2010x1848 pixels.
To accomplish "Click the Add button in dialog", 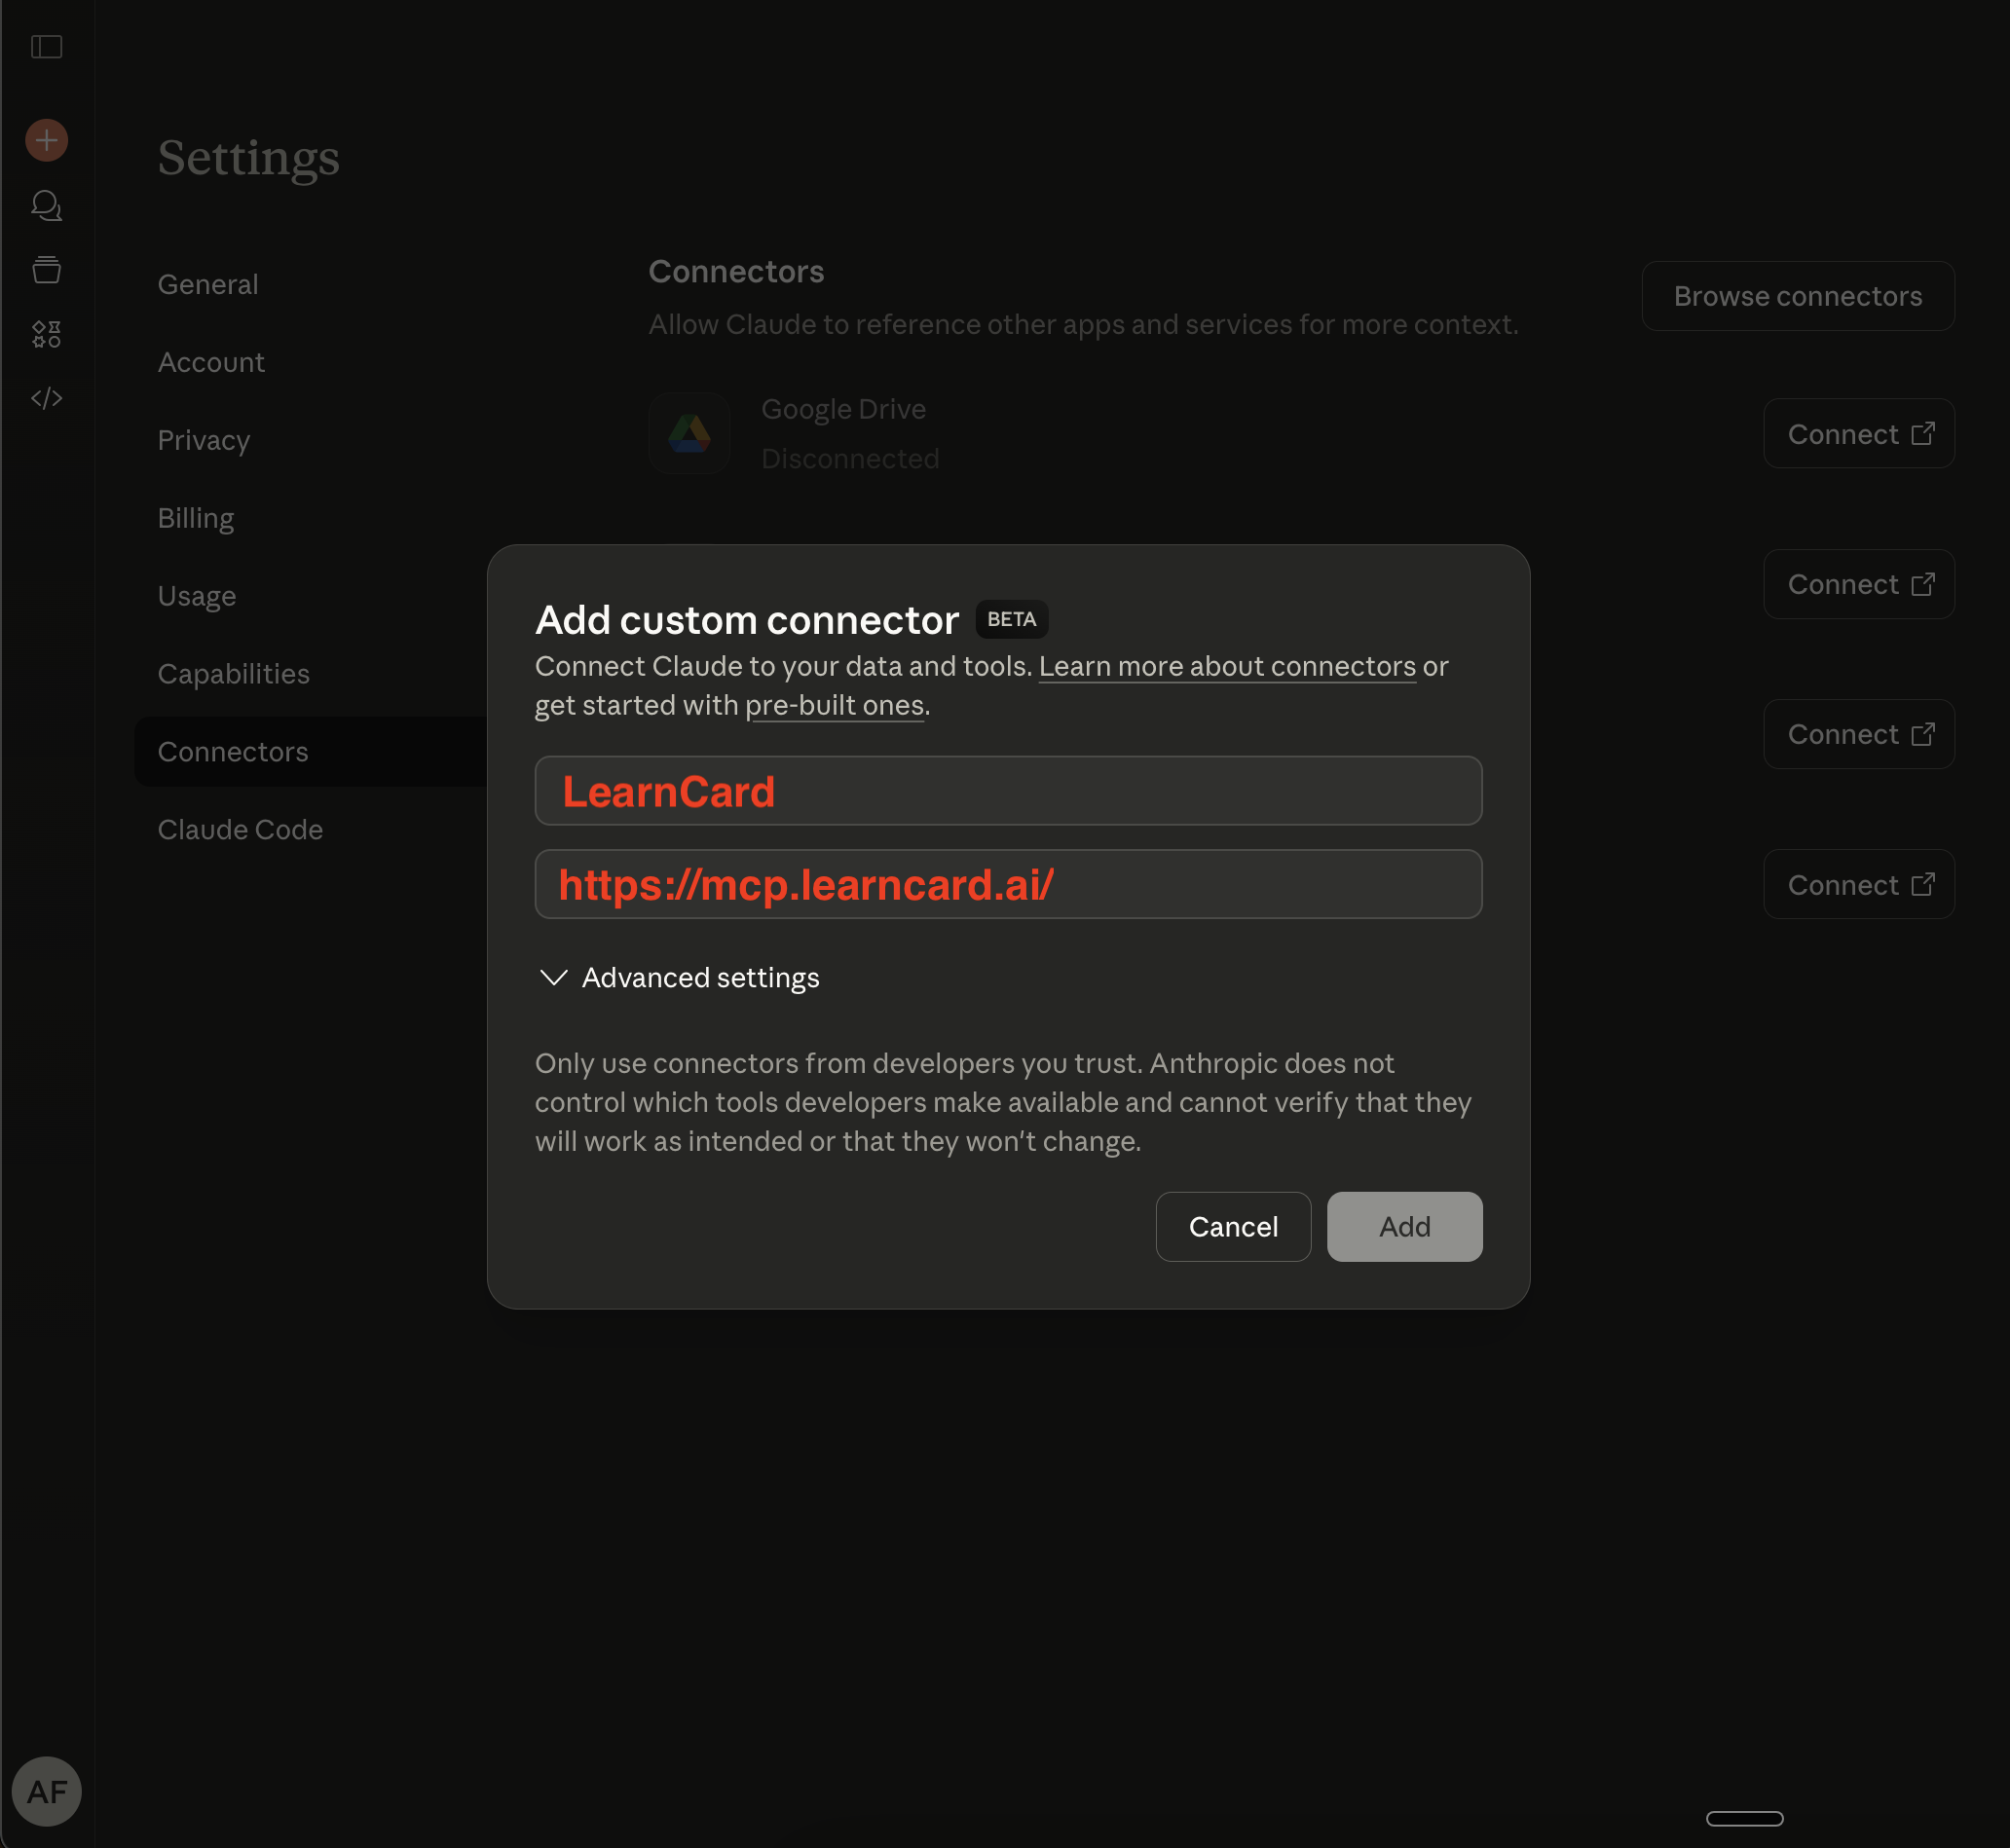I will click(1403, 1226).
